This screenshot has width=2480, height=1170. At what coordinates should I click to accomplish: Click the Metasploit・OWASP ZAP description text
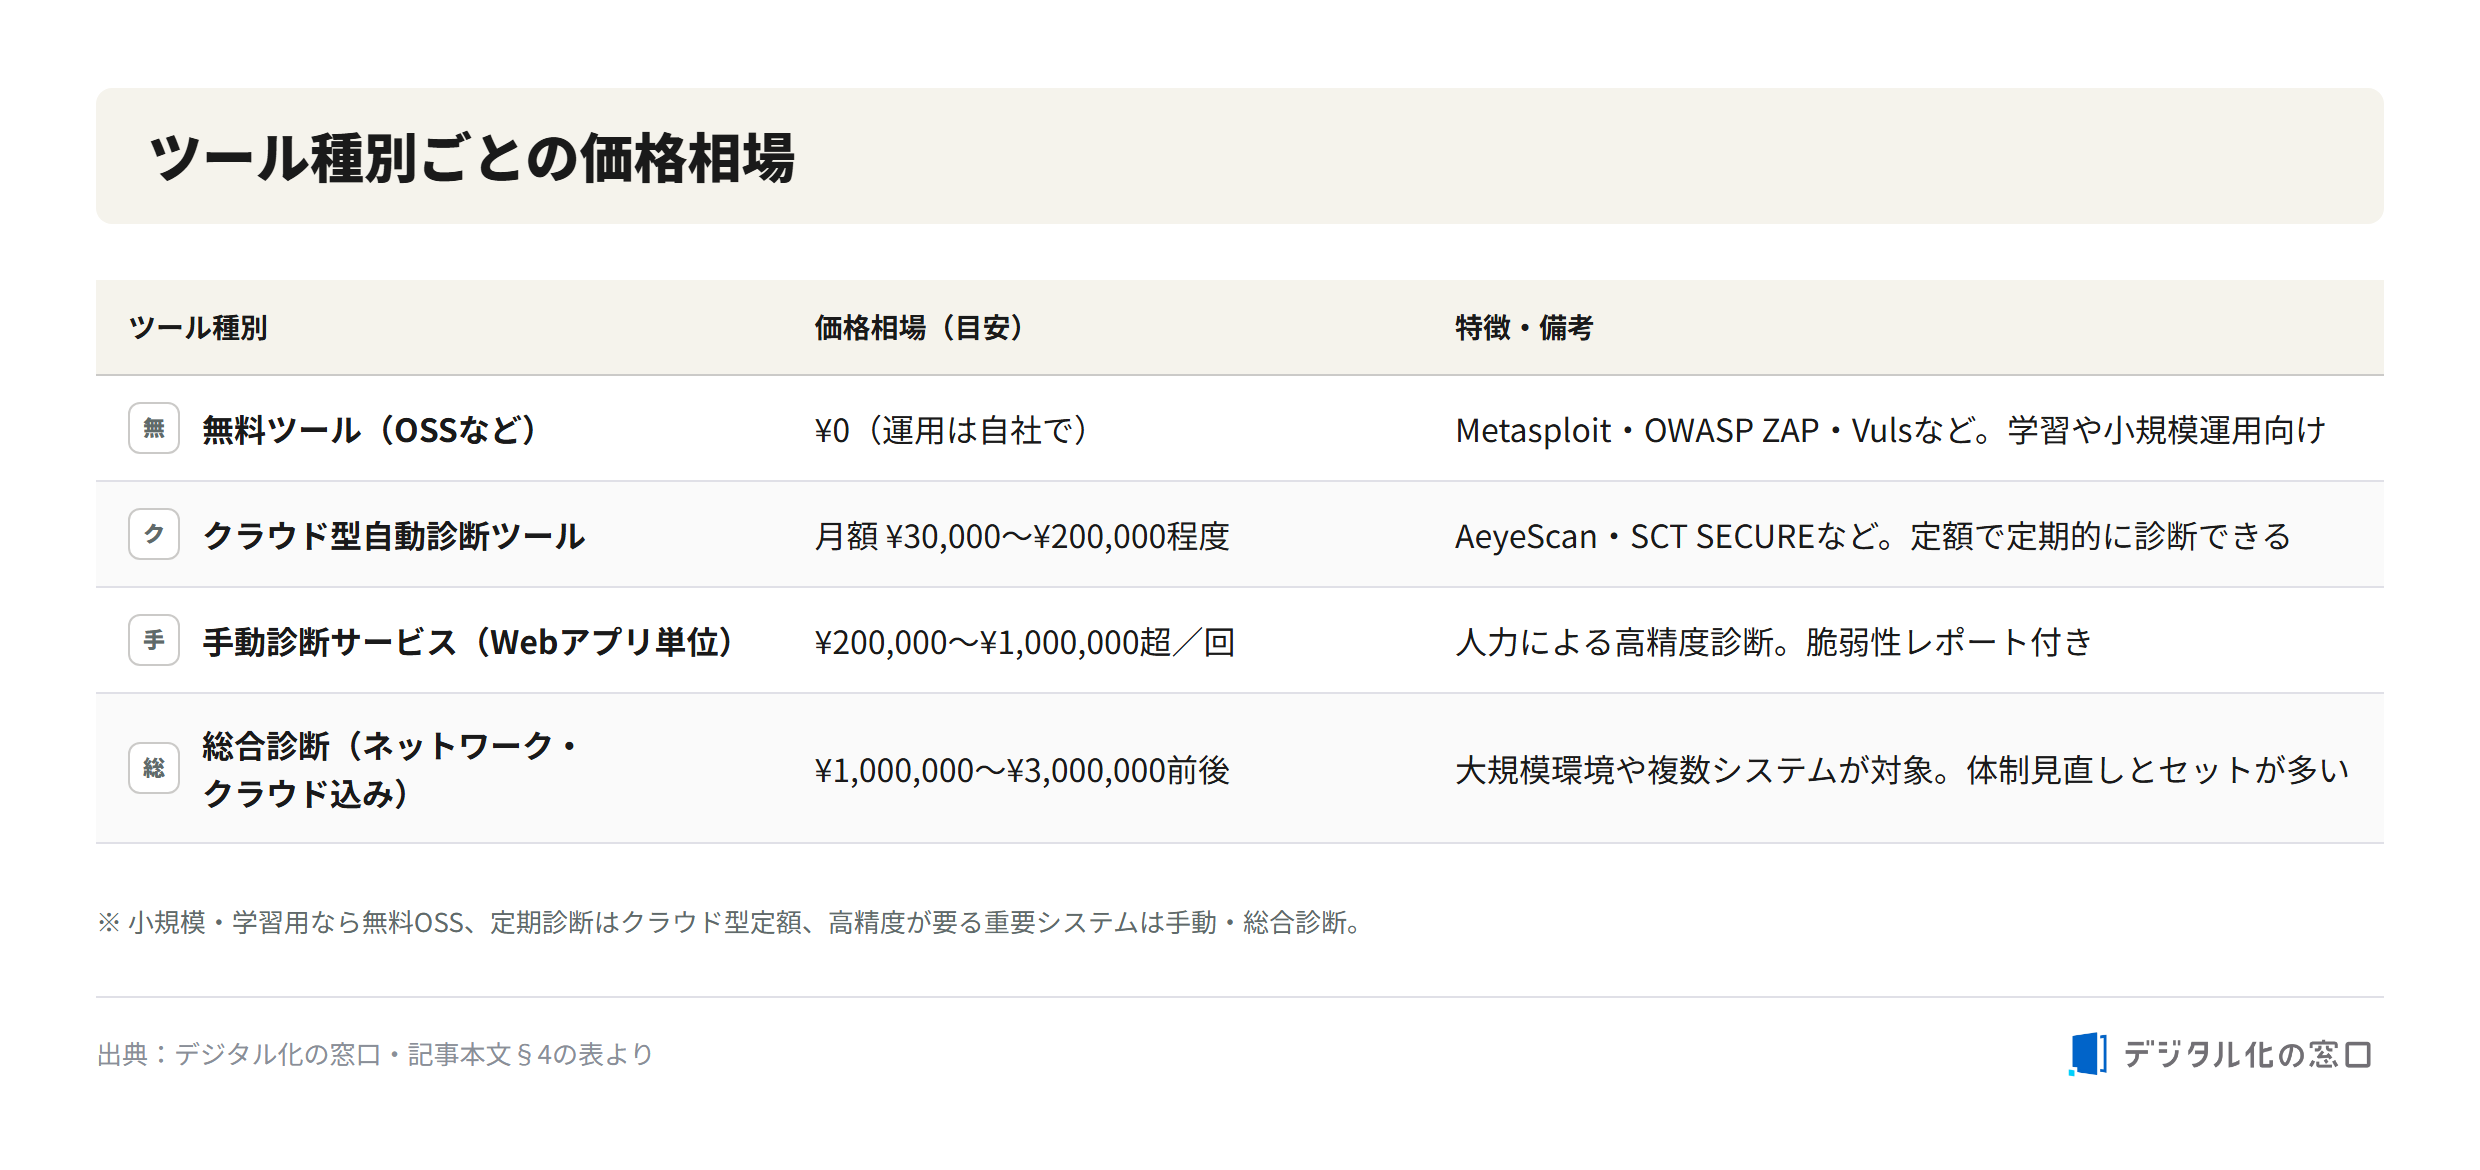[1890, 430]
